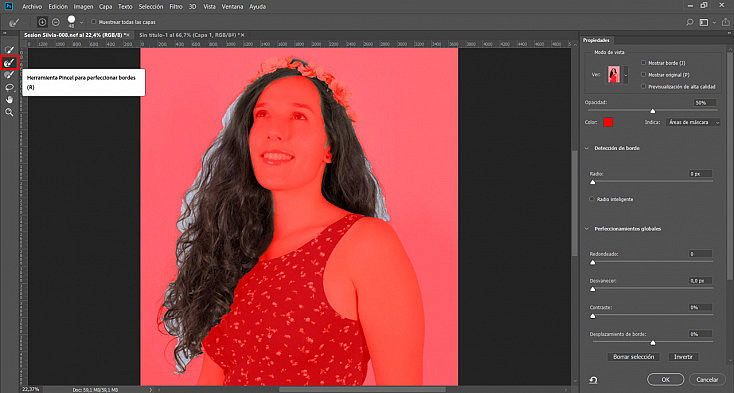Open the red overlay Color swatch

608,122
